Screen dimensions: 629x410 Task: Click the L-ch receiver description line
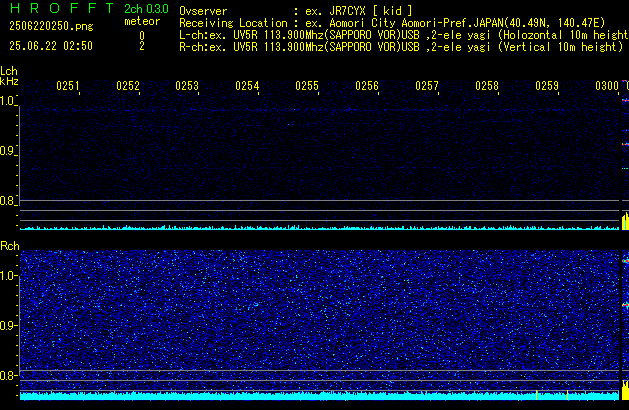404,35
